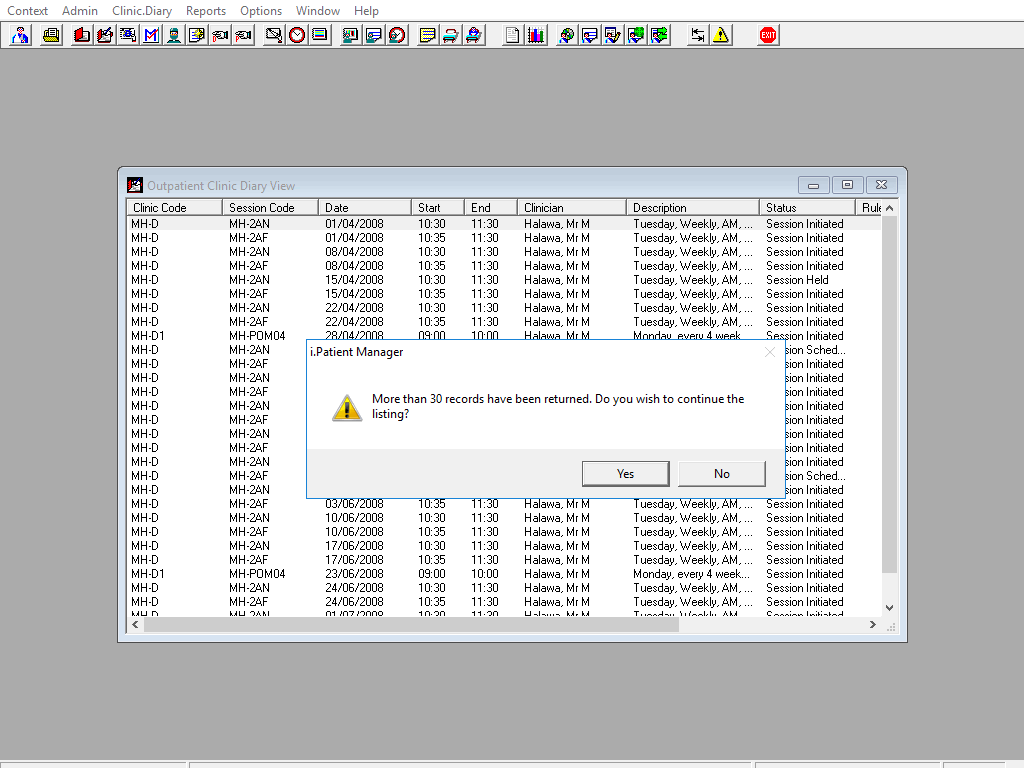
Task: Click the magnifier search toolbar icon
Action: (128, 35)
